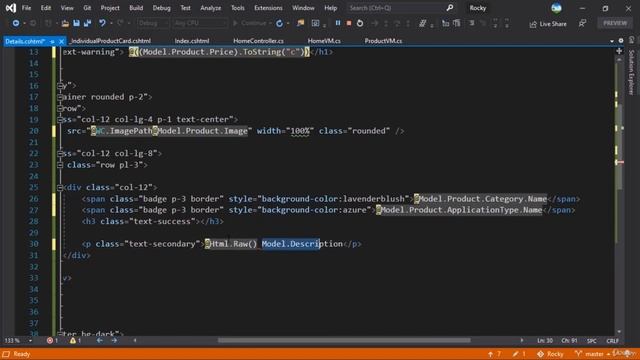This screenshot has height=360, width=640.
Task: Click the Hot Reload refresh icon
Action: click(279, 23)
